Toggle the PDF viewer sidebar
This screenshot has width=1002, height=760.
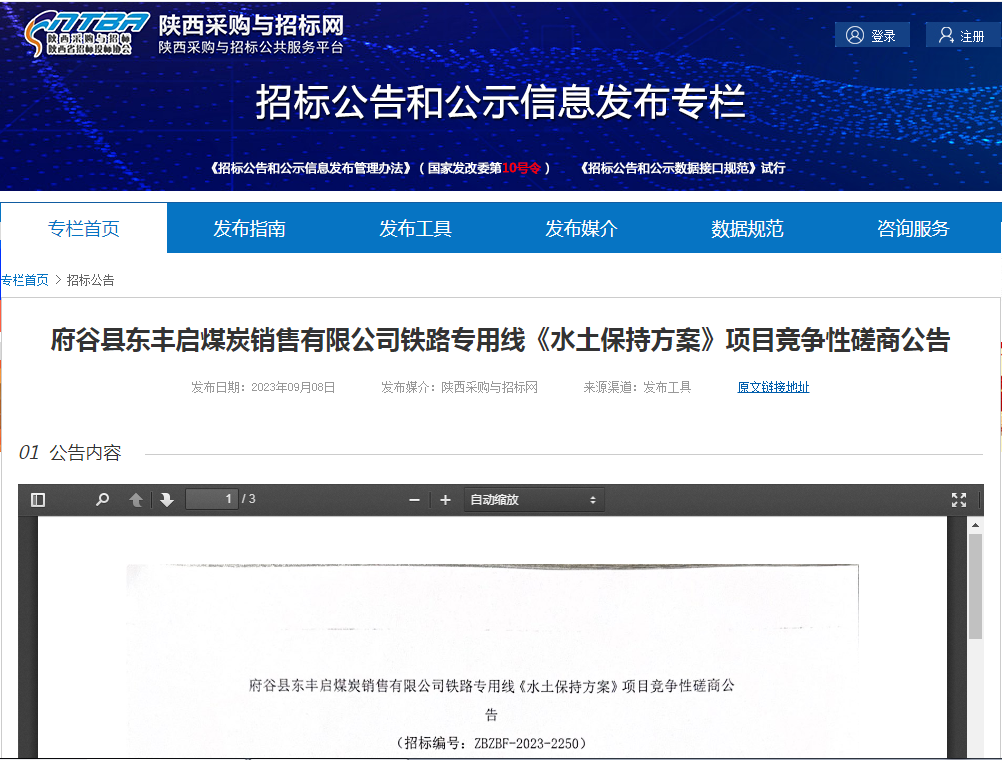[x=38, y=500]
